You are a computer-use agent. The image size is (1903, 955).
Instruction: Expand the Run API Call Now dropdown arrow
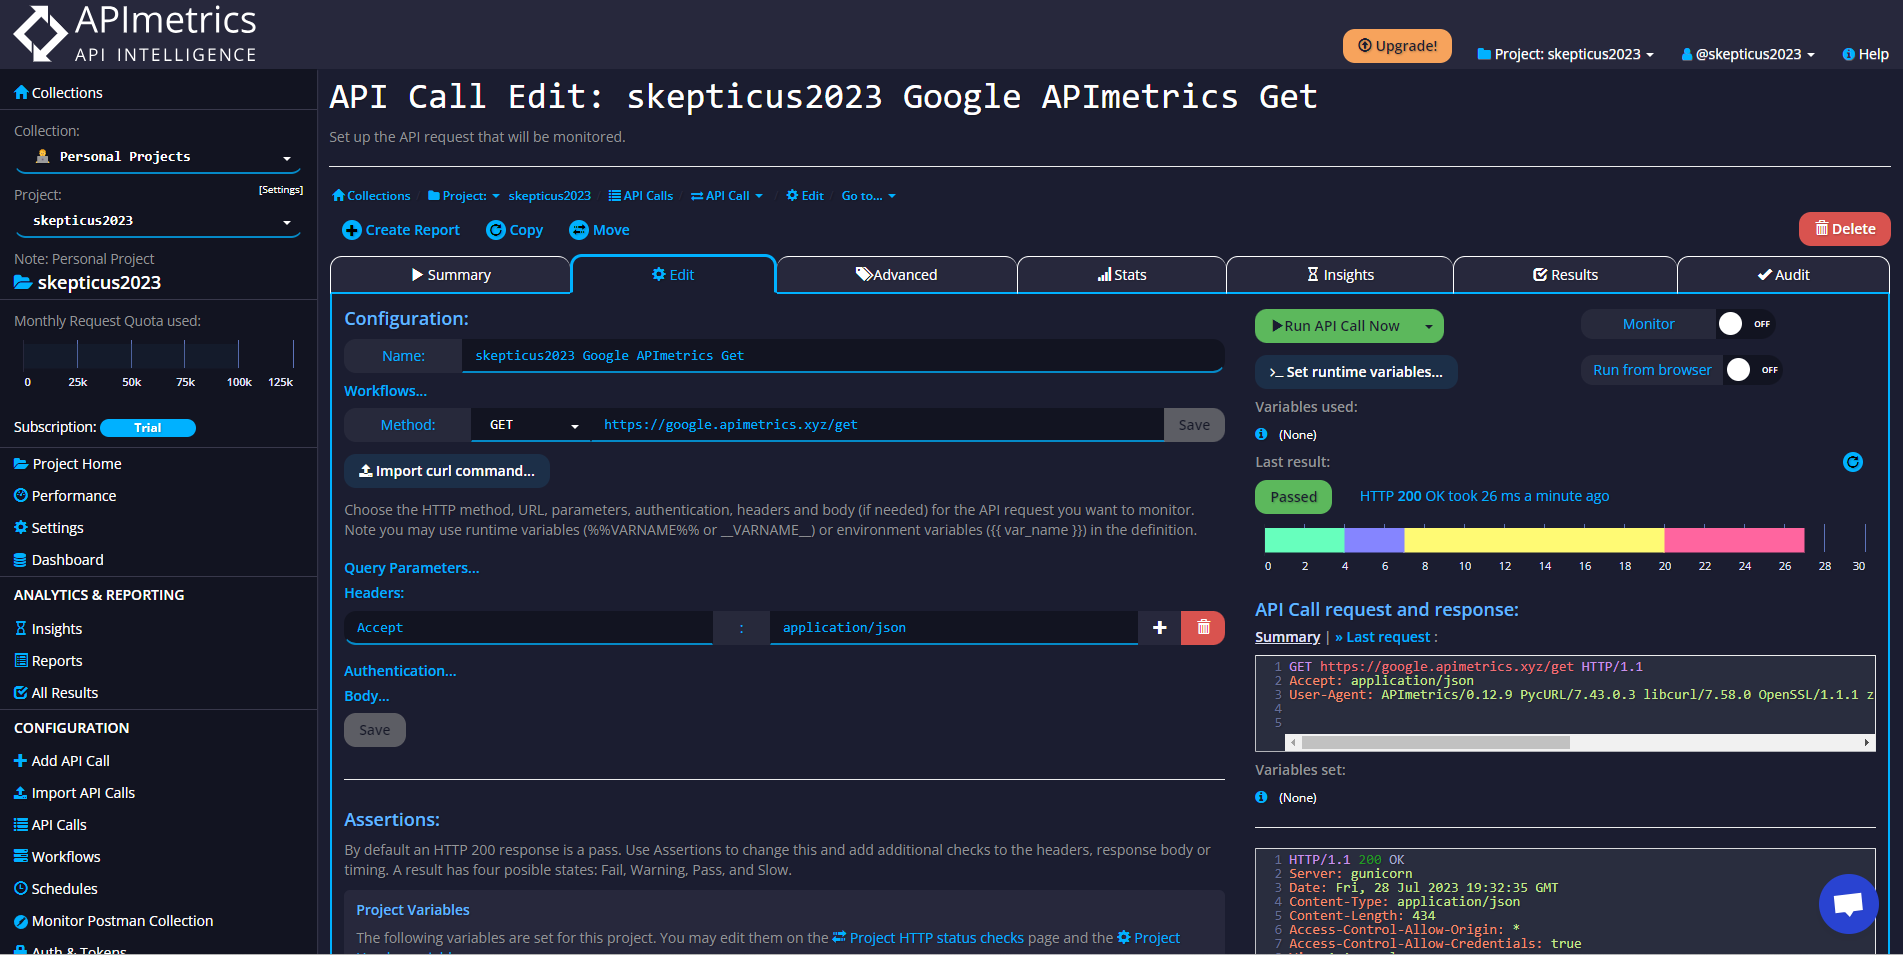pyautogui.click(x=1428, y=326)
